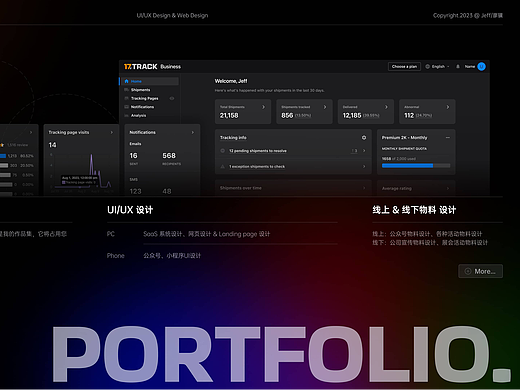Expand the Shipments over time card arrow
Image resolution: width=520 pixels, height=390 pixels.
tap(364, 188)
